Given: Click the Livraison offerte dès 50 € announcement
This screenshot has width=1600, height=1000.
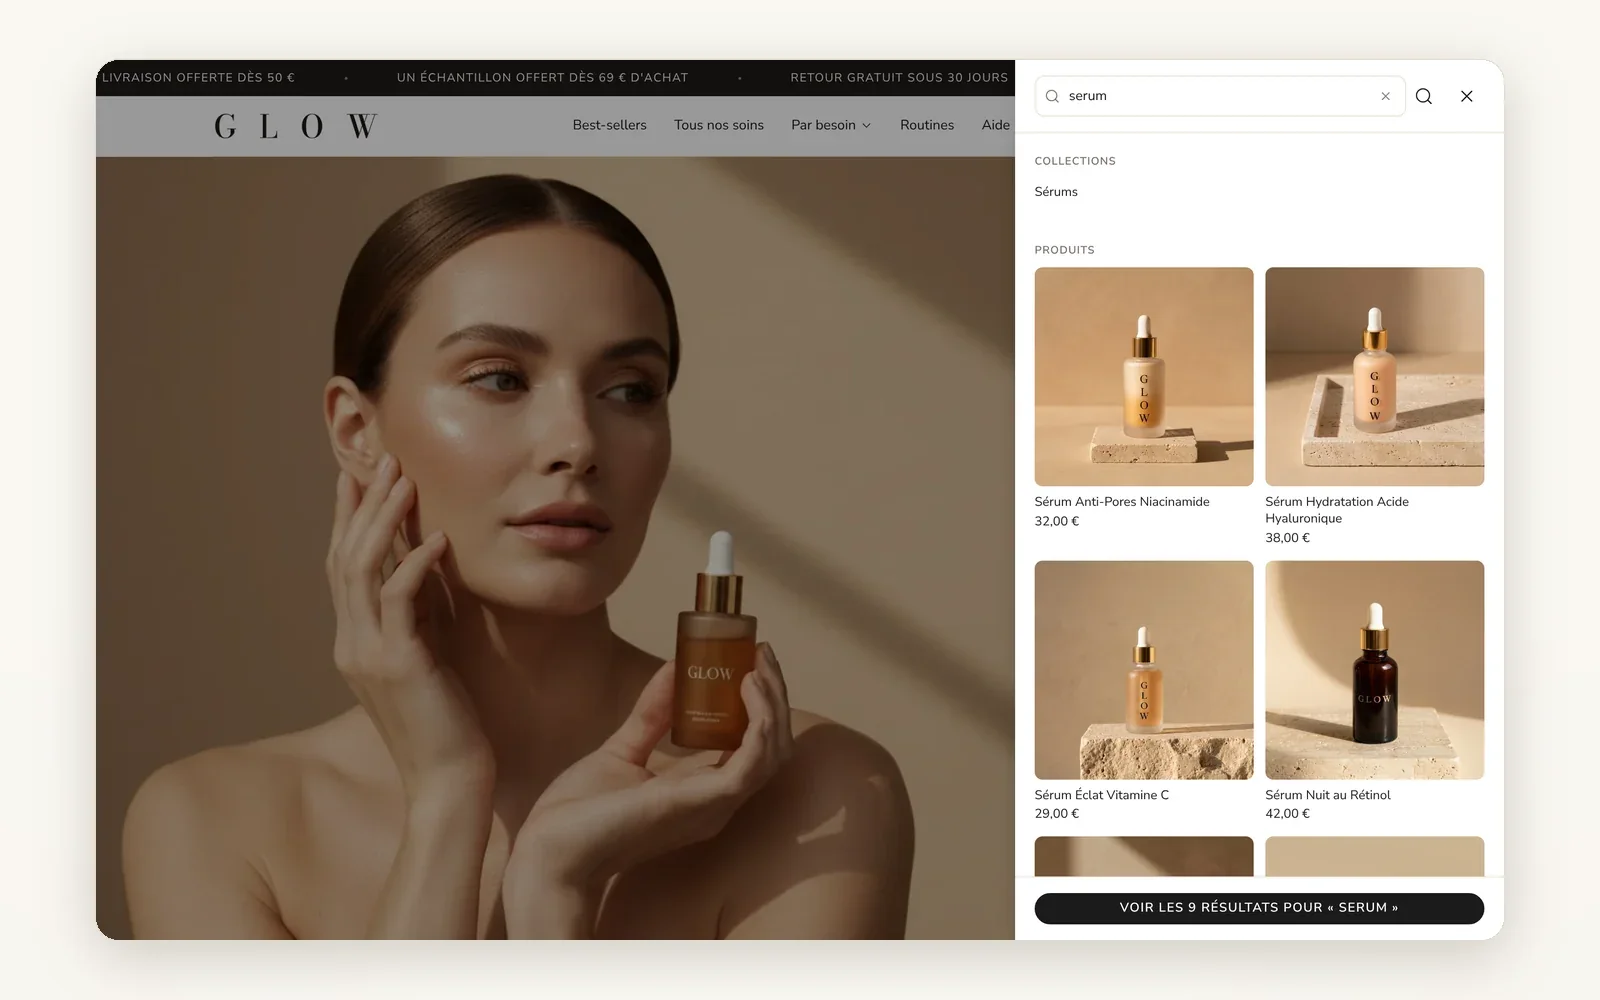Looking at the screenshot, I should pos(198,77).
